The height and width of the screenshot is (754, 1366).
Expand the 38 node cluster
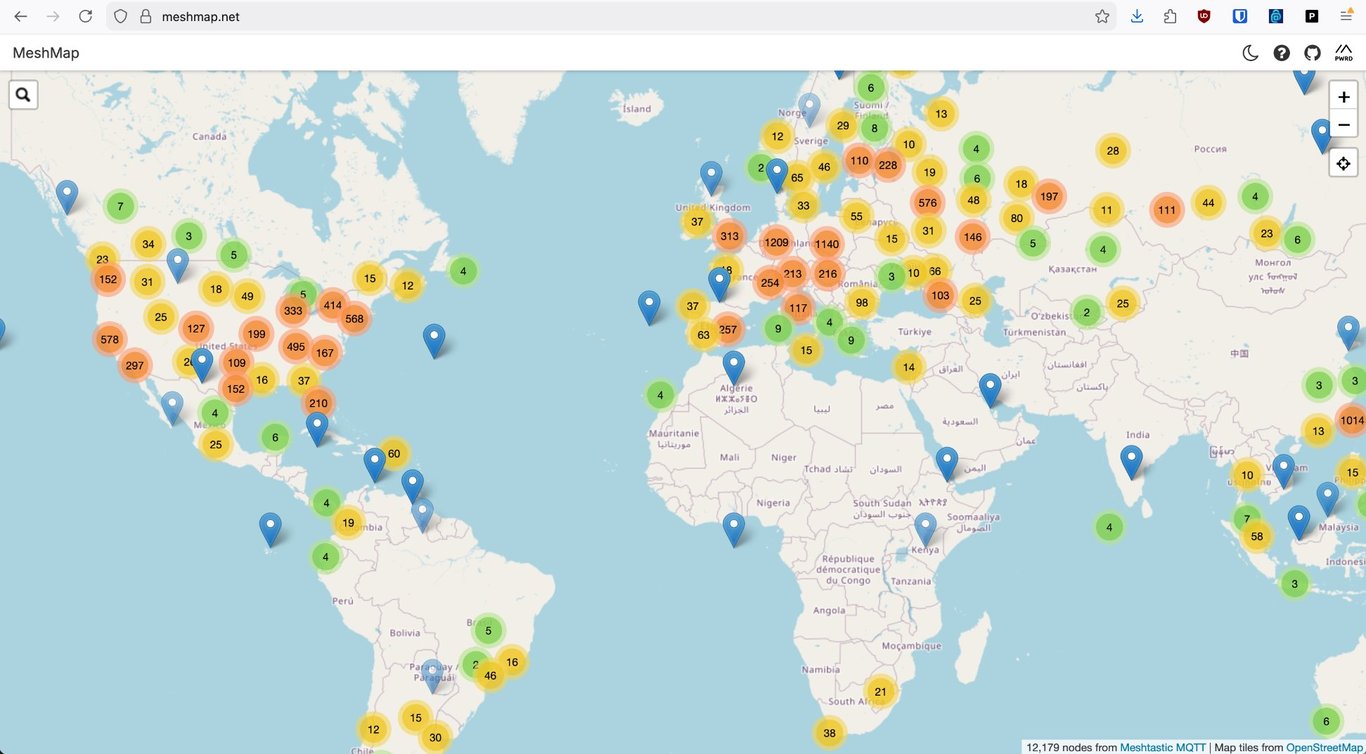[x=829, y=733]
